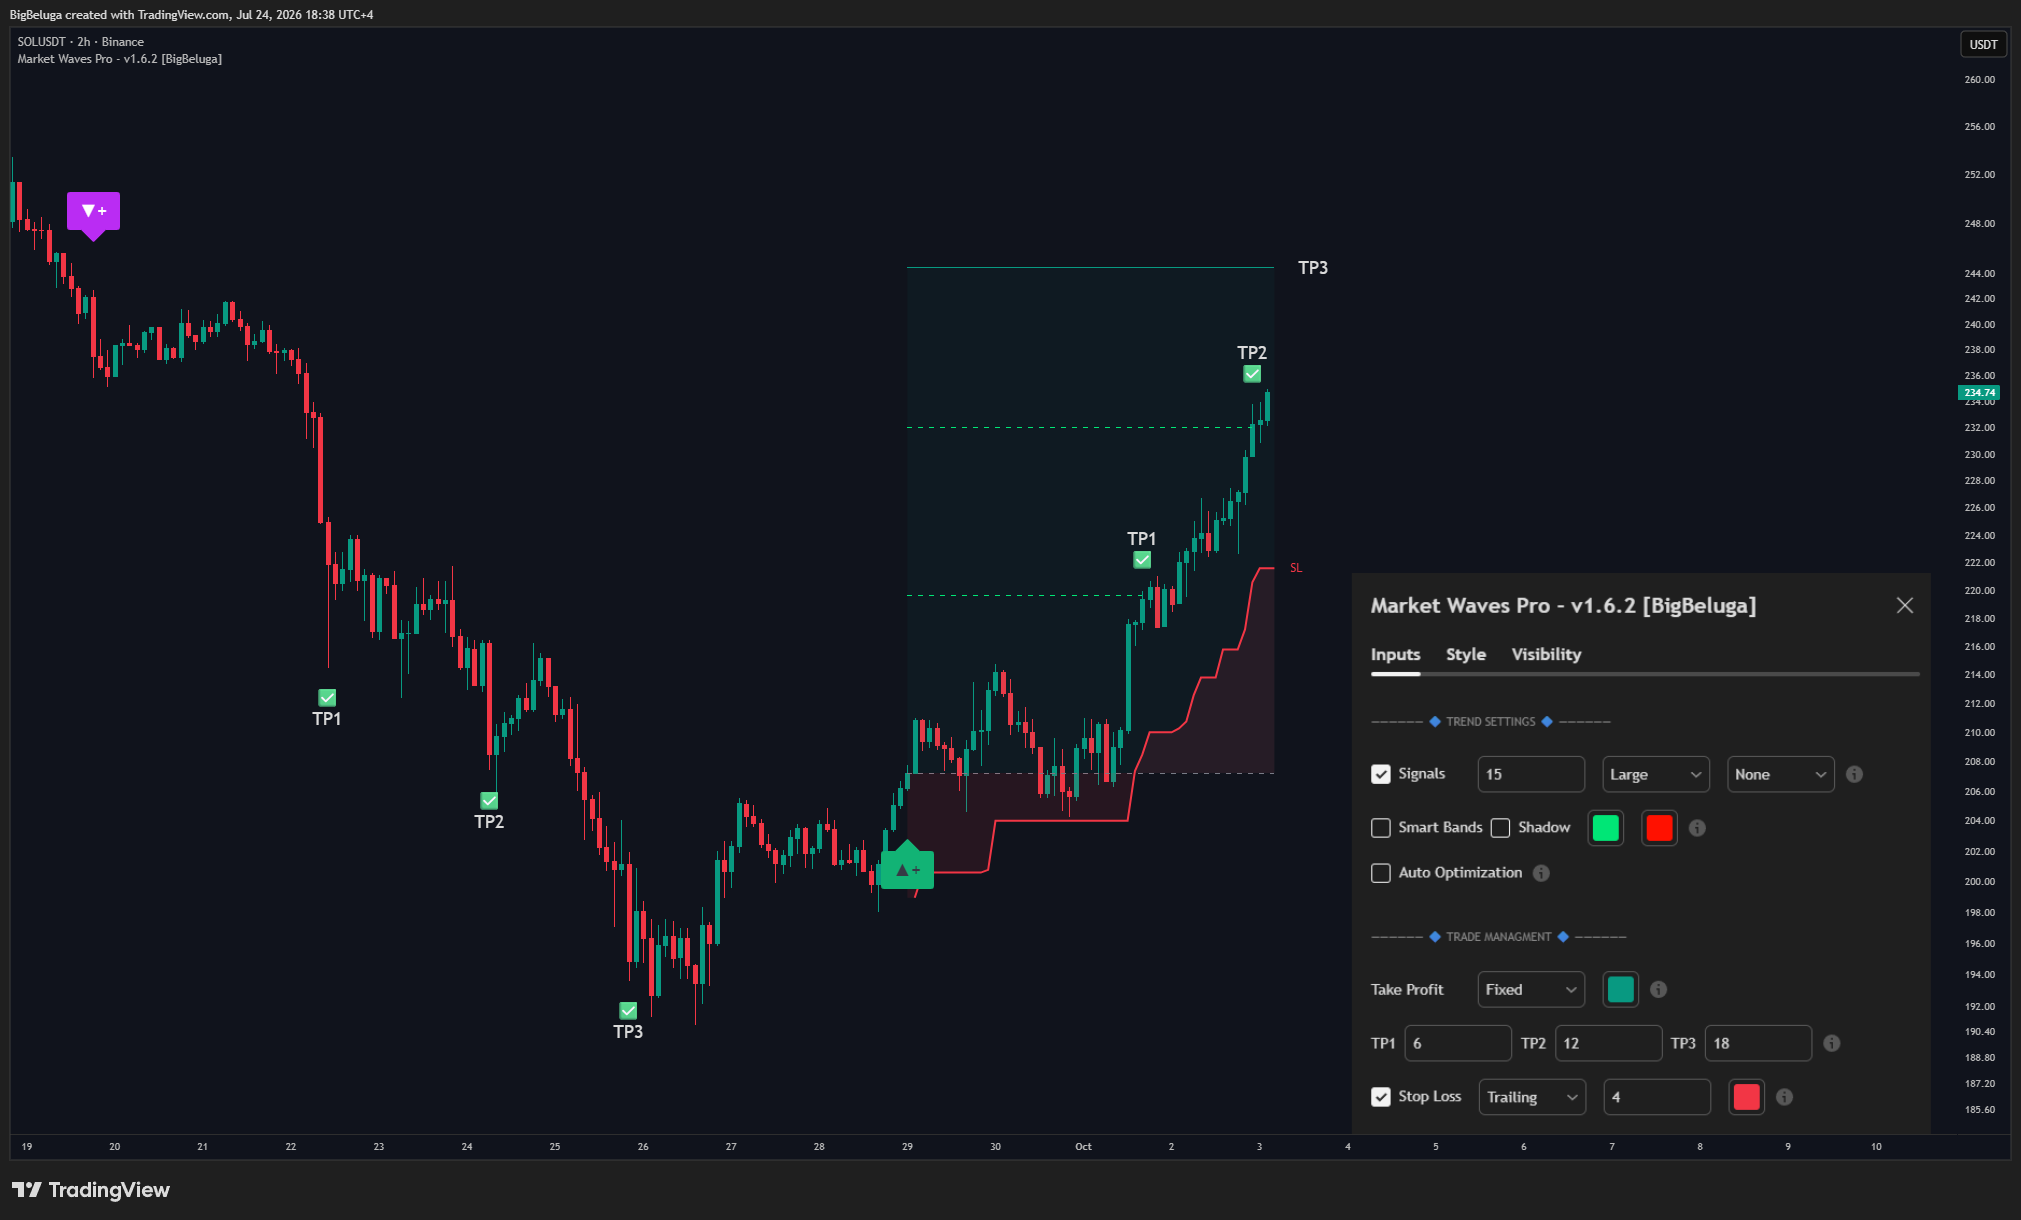Click the green checkmark above TP1 label in downtrend

[327, 698]
